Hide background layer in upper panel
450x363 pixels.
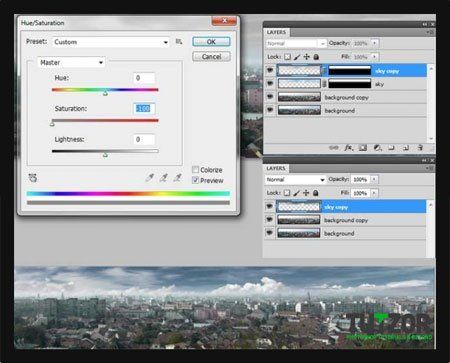tap(270, 110)
